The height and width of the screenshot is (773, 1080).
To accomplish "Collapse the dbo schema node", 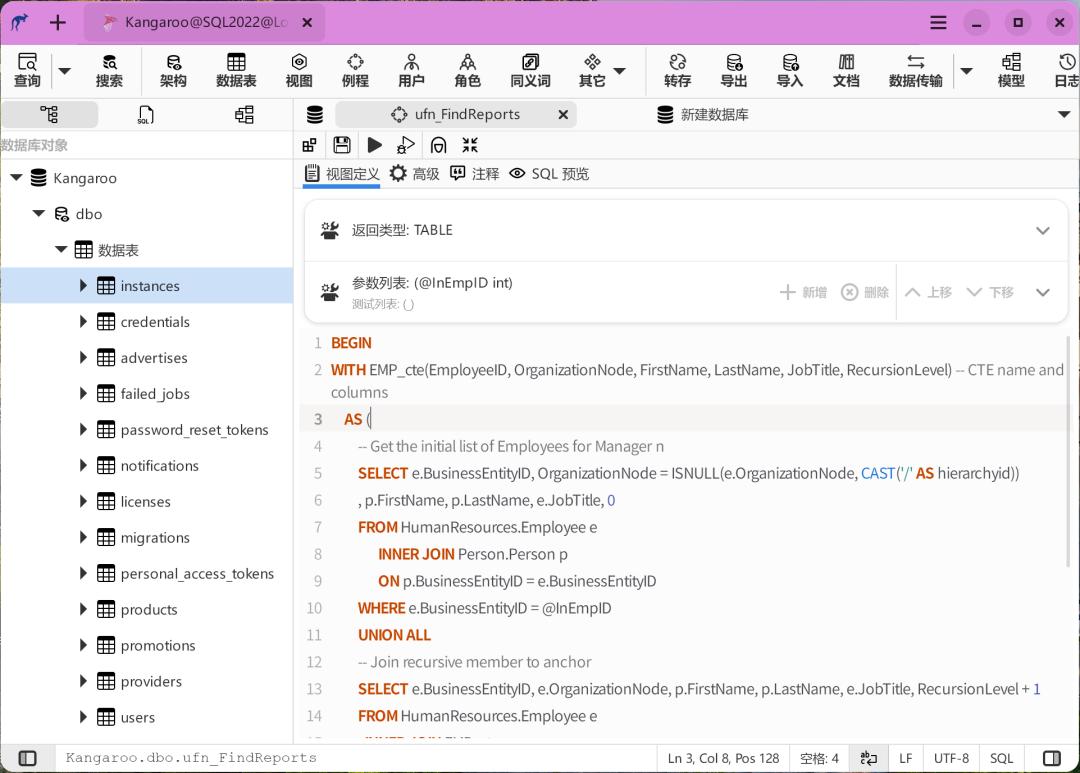I will click(39, 214).
